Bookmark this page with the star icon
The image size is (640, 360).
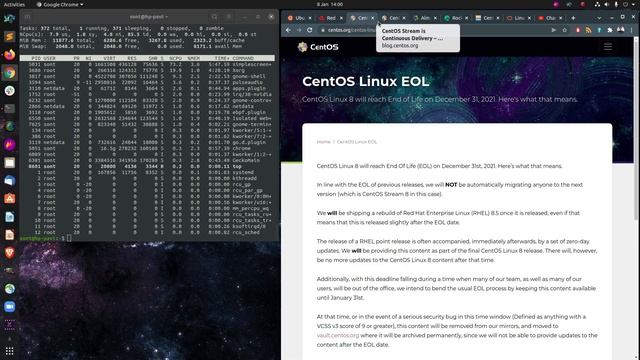[564, 30]
